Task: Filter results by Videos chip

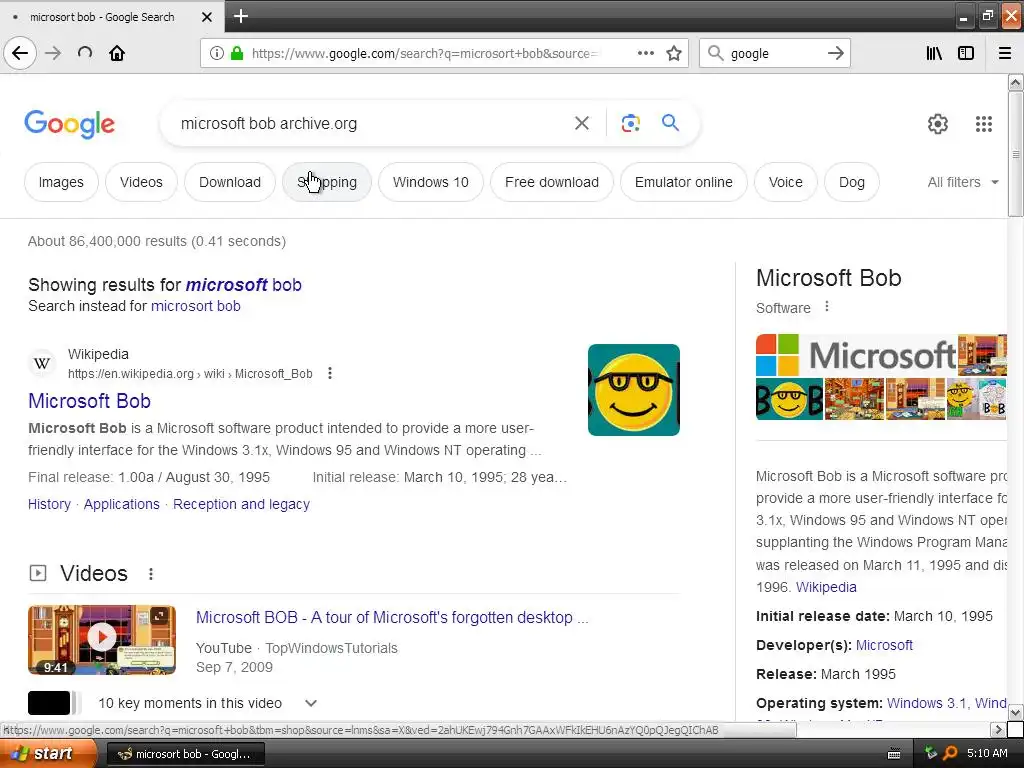Action: point(141,182)
